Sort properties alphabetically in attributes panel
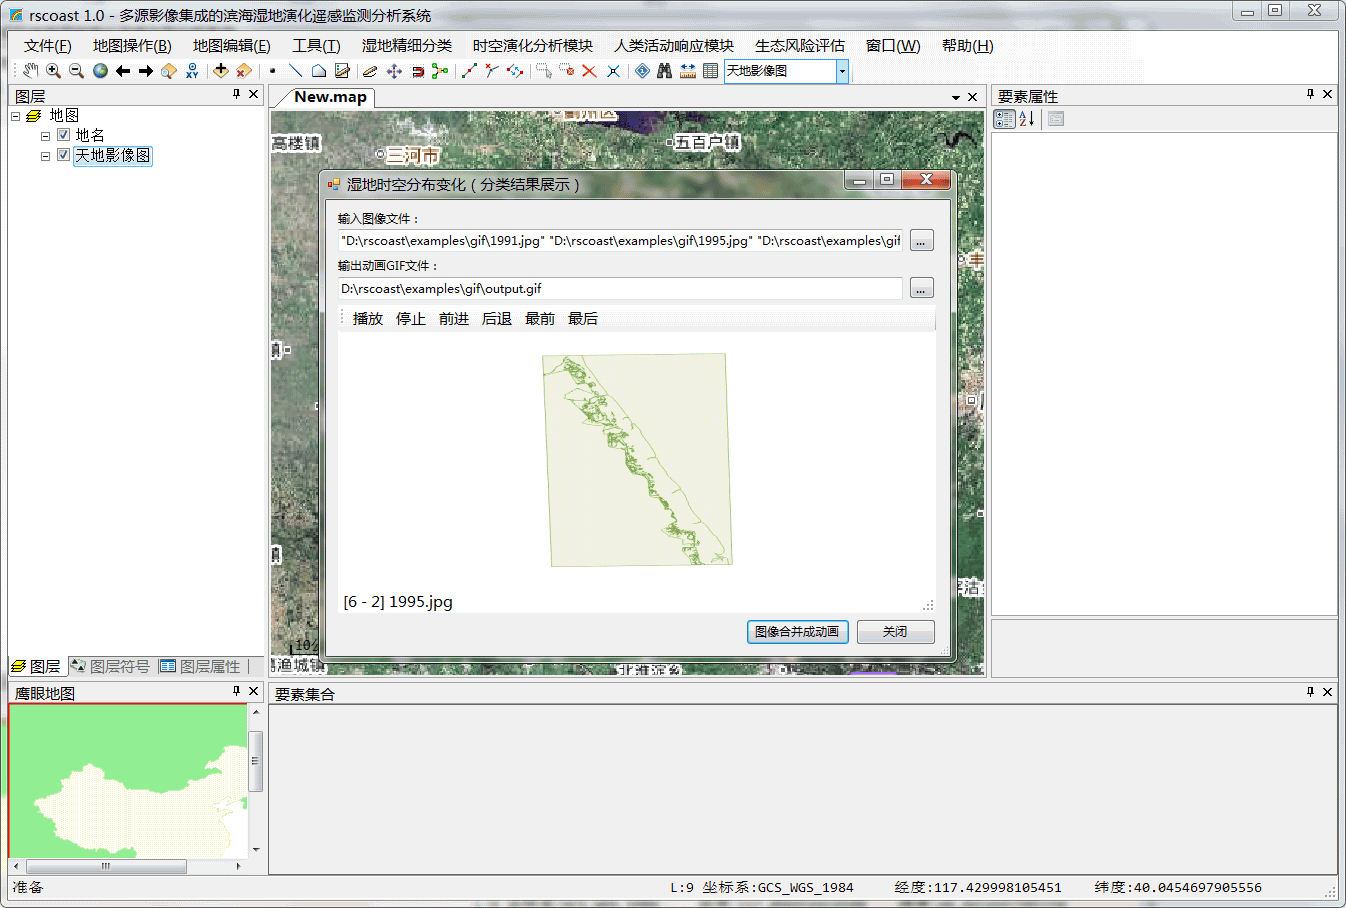Image resolution: width=1346 pixels, height=908 pixels. (1027, 119)
